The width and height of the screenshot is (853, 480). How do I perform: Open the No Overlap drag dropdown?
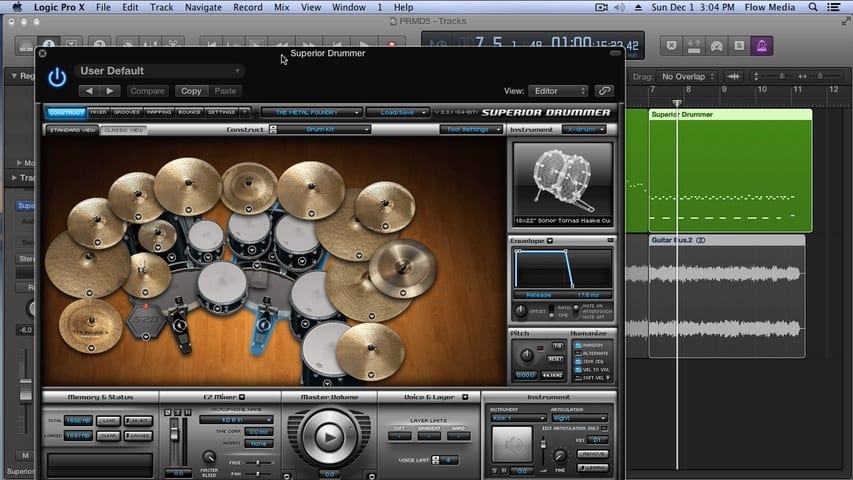(688, 76)
